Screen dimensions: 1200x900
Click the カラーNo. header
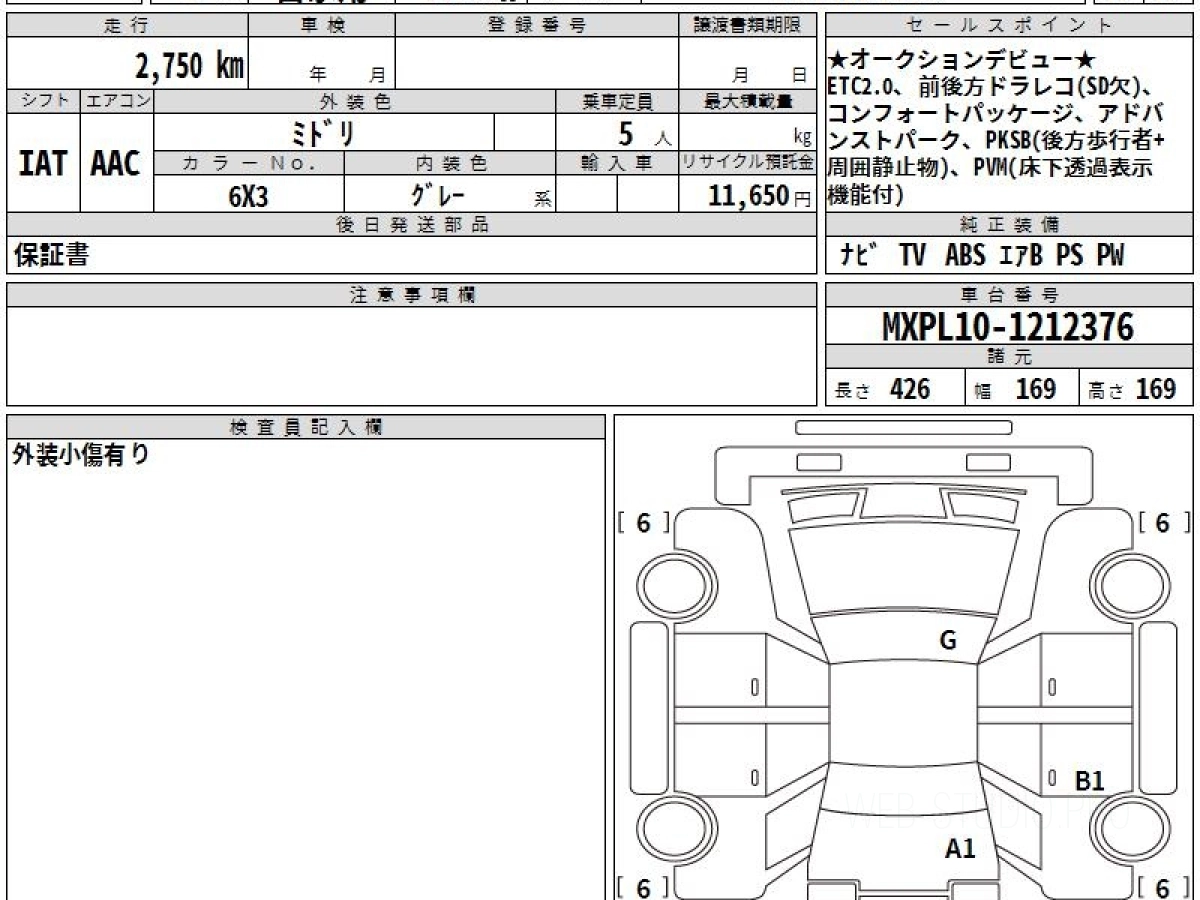point(250,163)
